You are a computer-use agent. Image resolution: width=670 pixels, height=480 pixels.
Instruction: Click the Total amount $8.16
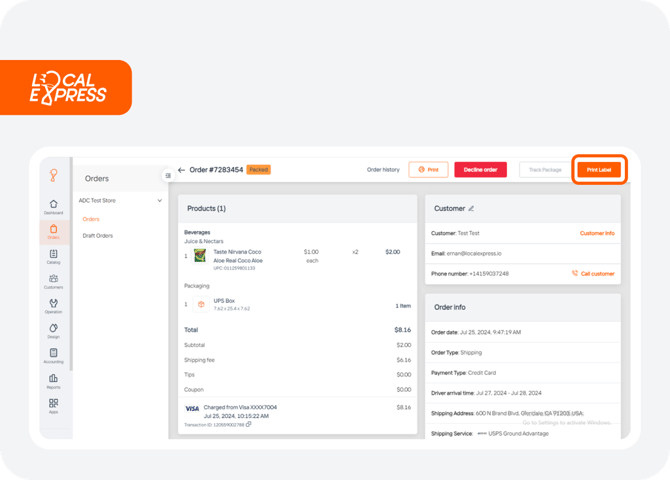(403, 330)
